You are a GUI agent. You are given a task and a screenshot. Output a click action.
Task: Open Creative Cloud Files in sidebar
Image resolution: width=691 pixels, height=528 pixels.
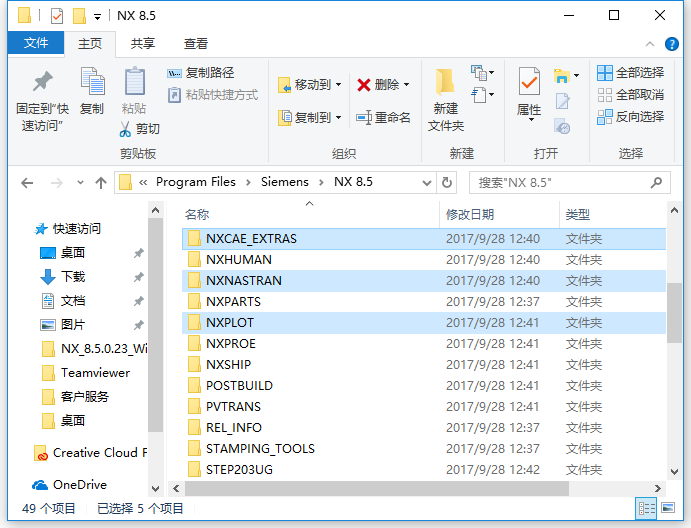click(x=100, y=453)
